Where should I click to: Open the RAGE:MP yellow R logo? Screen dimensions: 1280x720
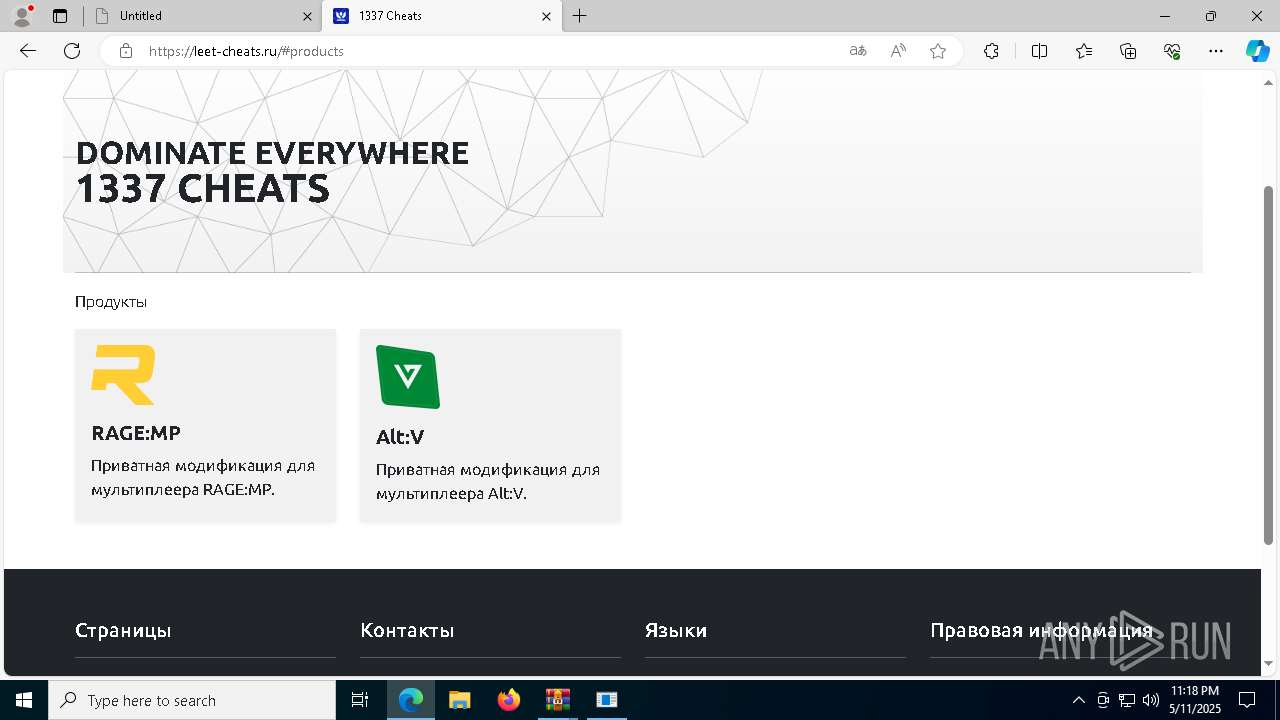[123, 375]
